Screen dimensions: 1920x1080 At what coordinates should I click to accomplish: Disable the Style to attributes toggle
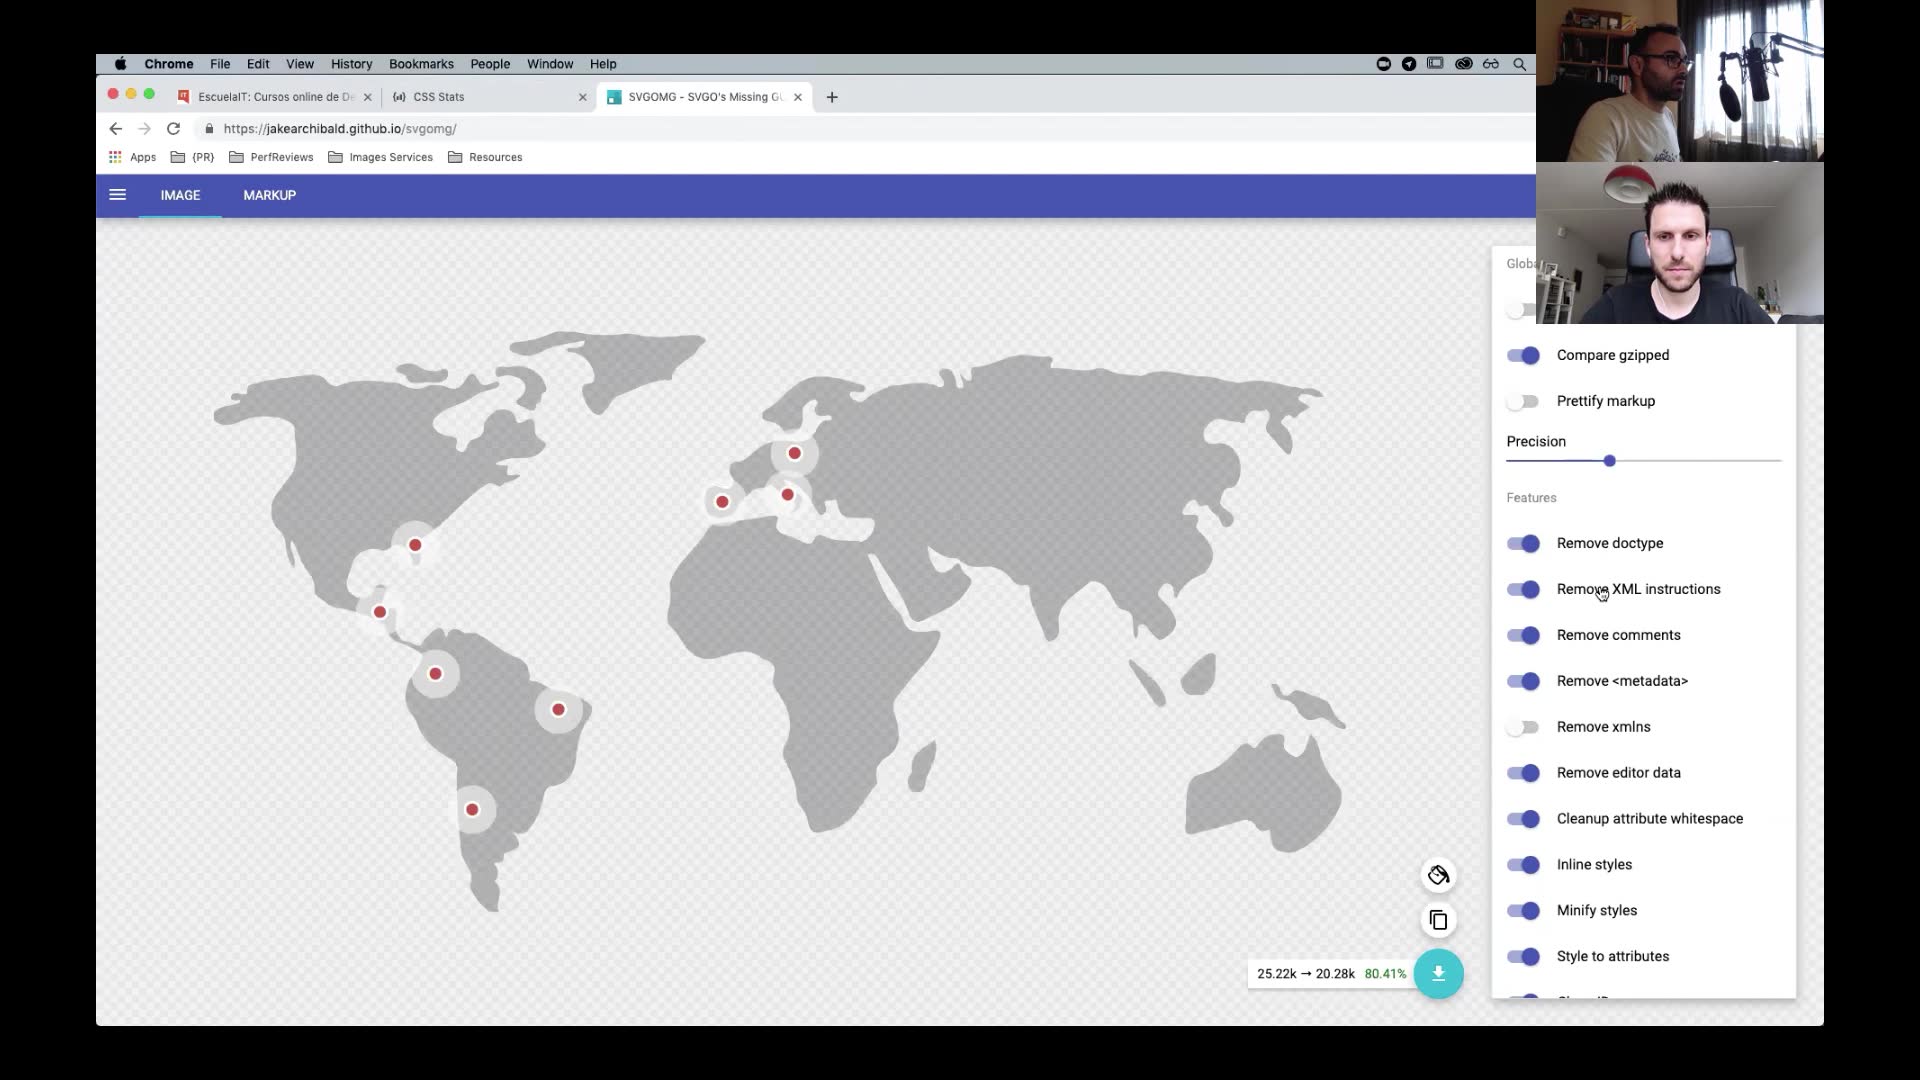1524,955
